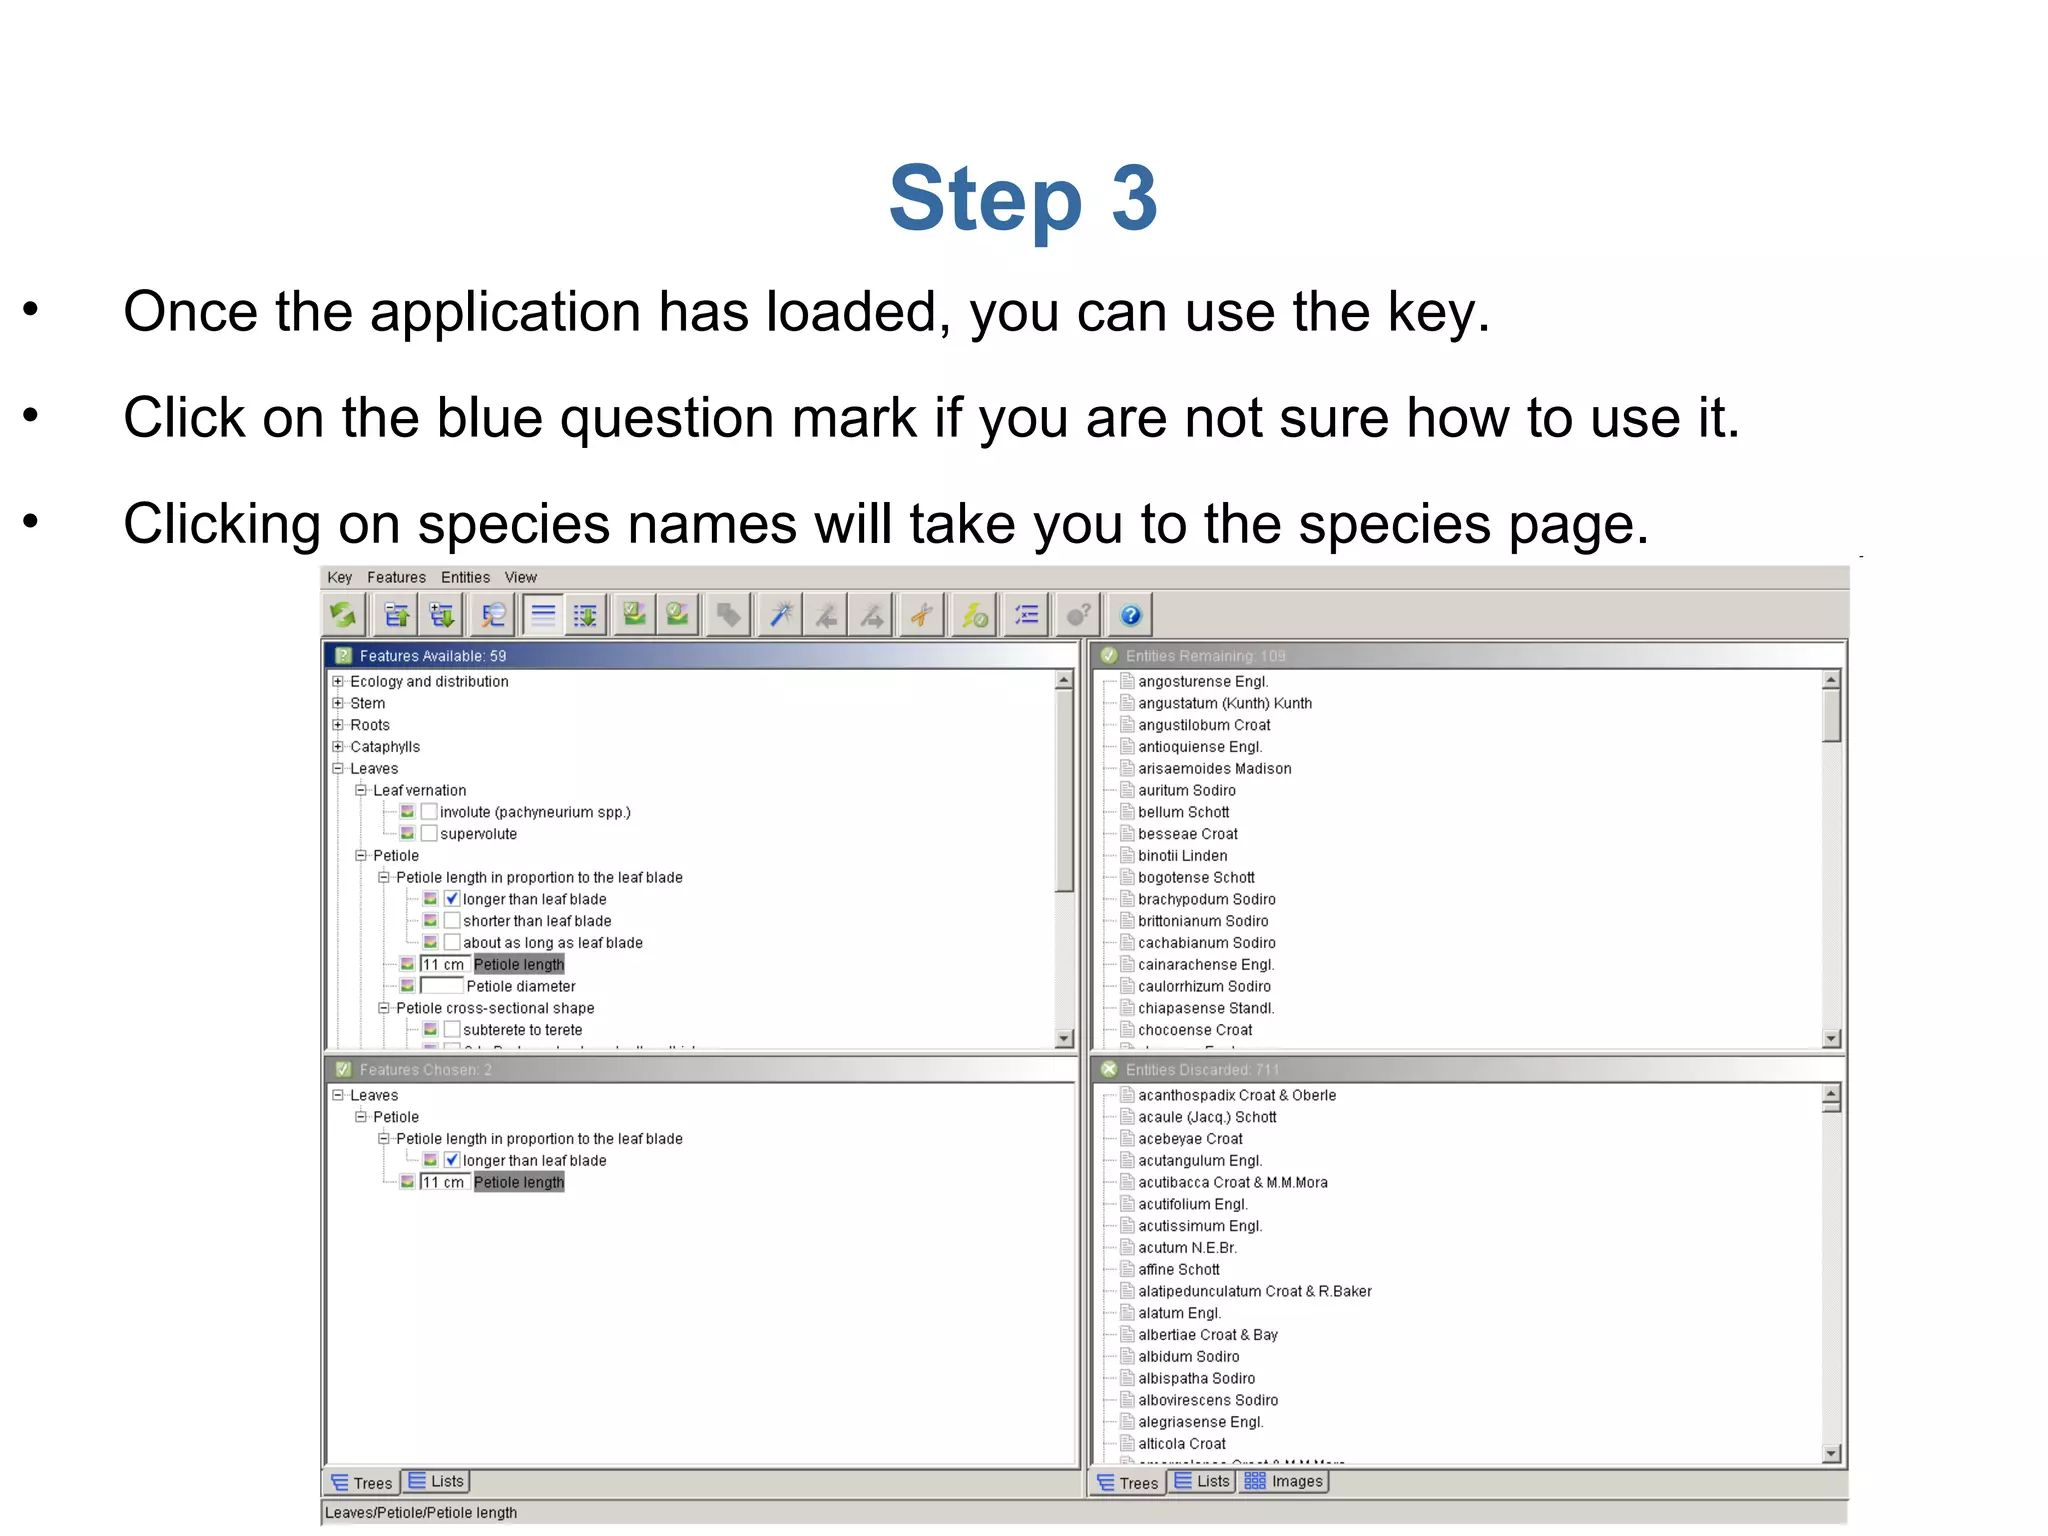The image size is (2048, 1536).
Task: Click the grayed Why Discarded icon
Action: [x=1078, y=615]
